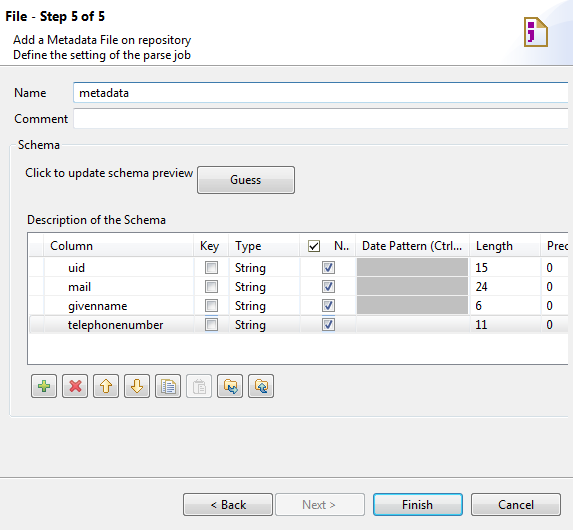The width and height of the screenshot is (573, 530).
Task: Click the copy selected items icon
Action: (x=168, y=386)
